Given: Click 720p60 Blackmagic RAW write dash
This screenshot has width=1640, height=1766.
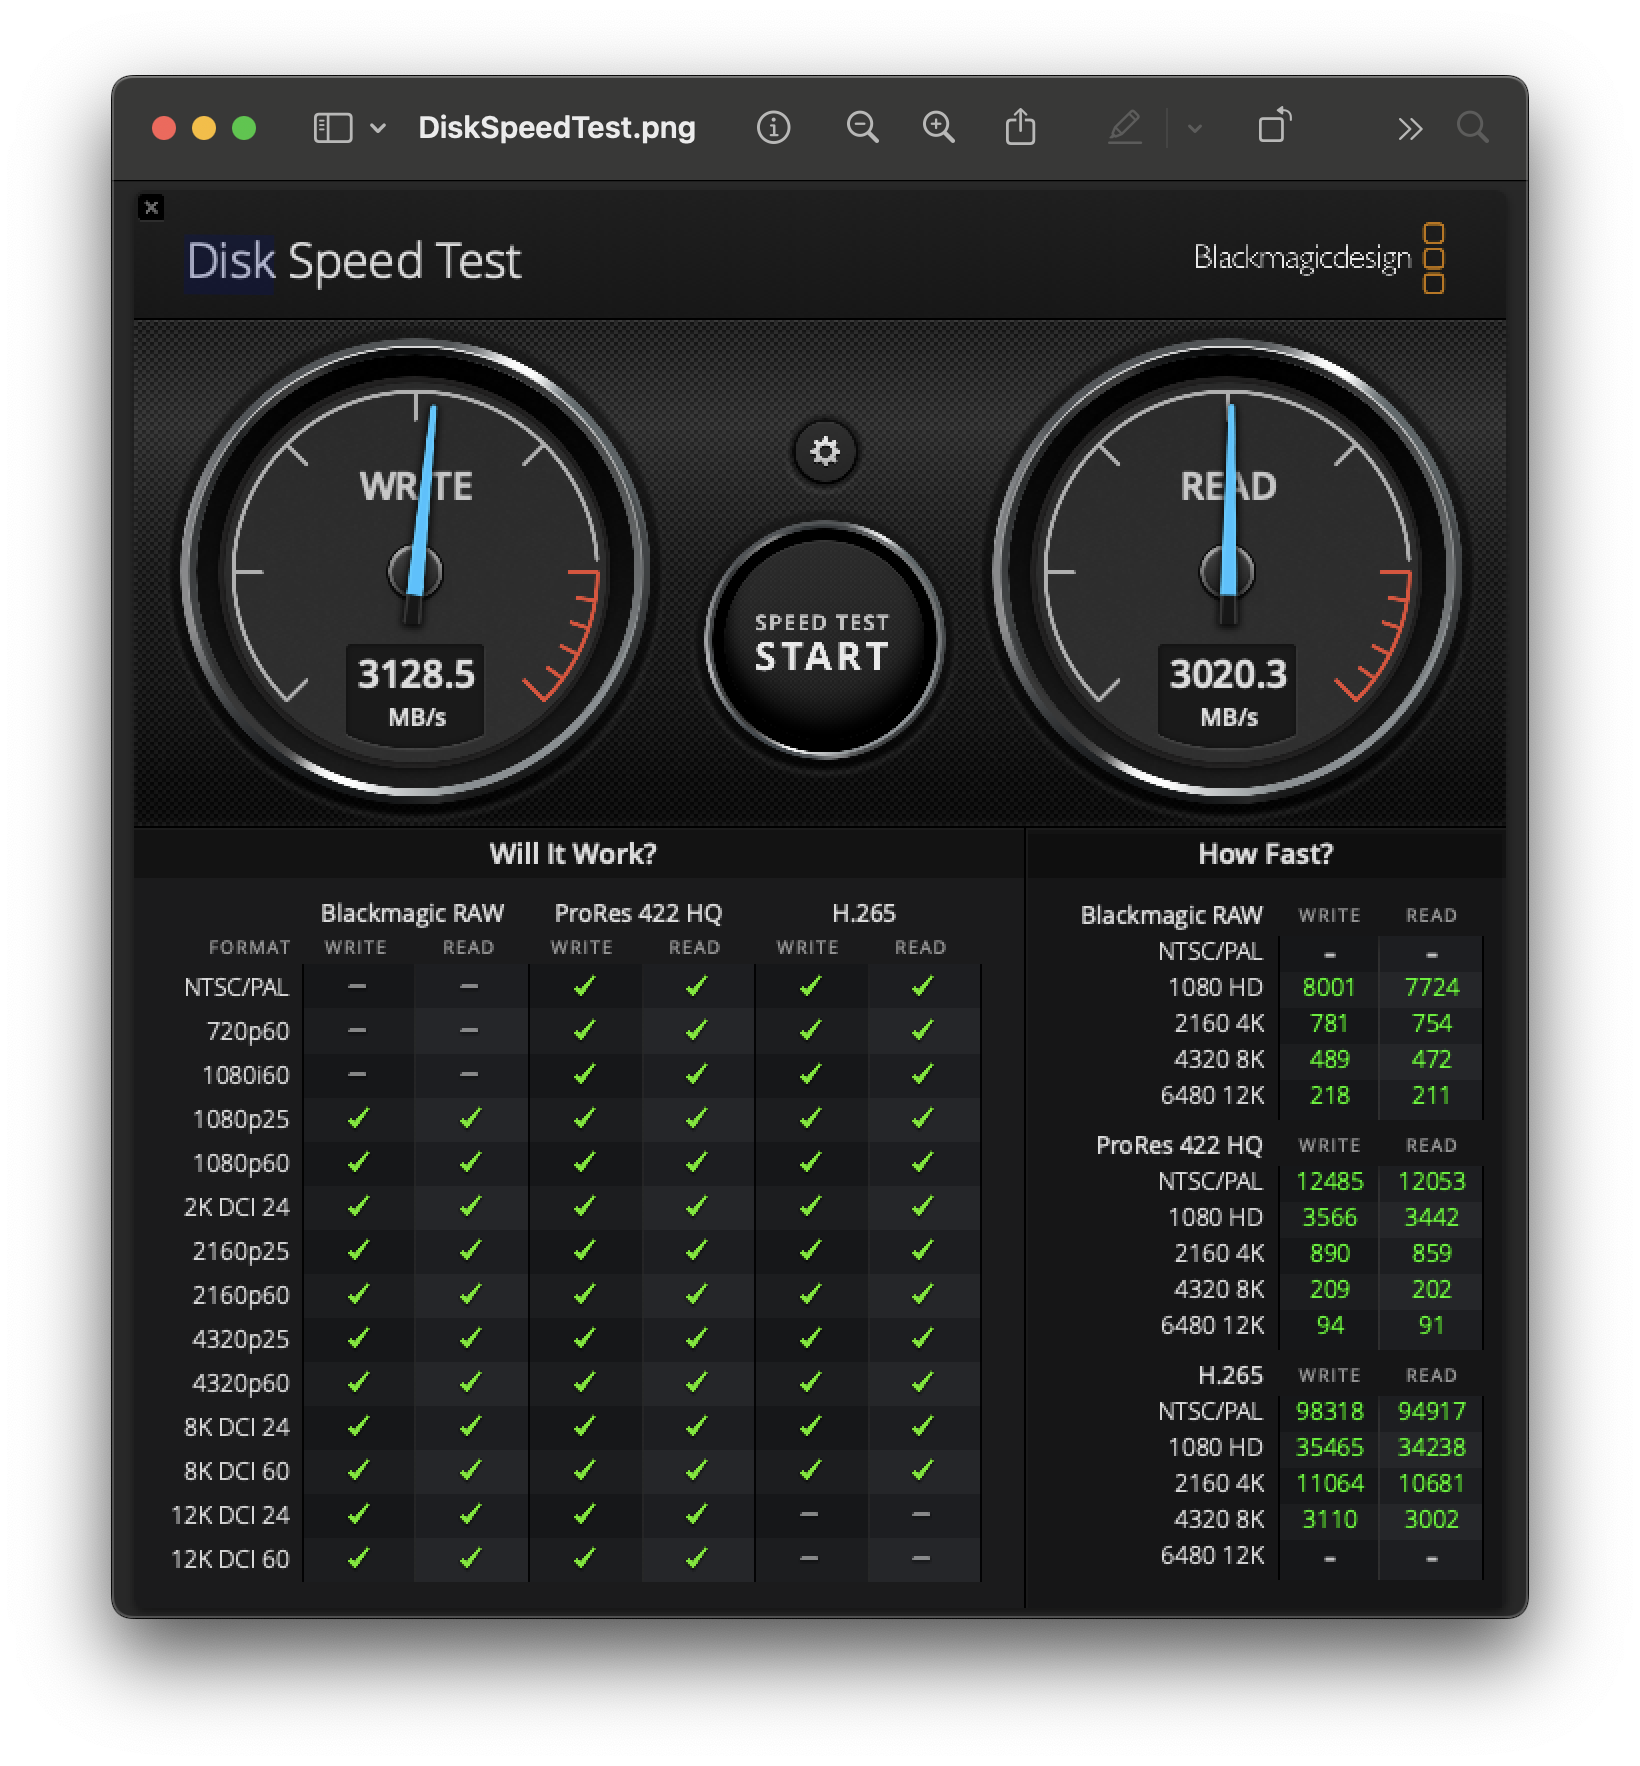Looking at the screenshot, I should [357, 1030].
